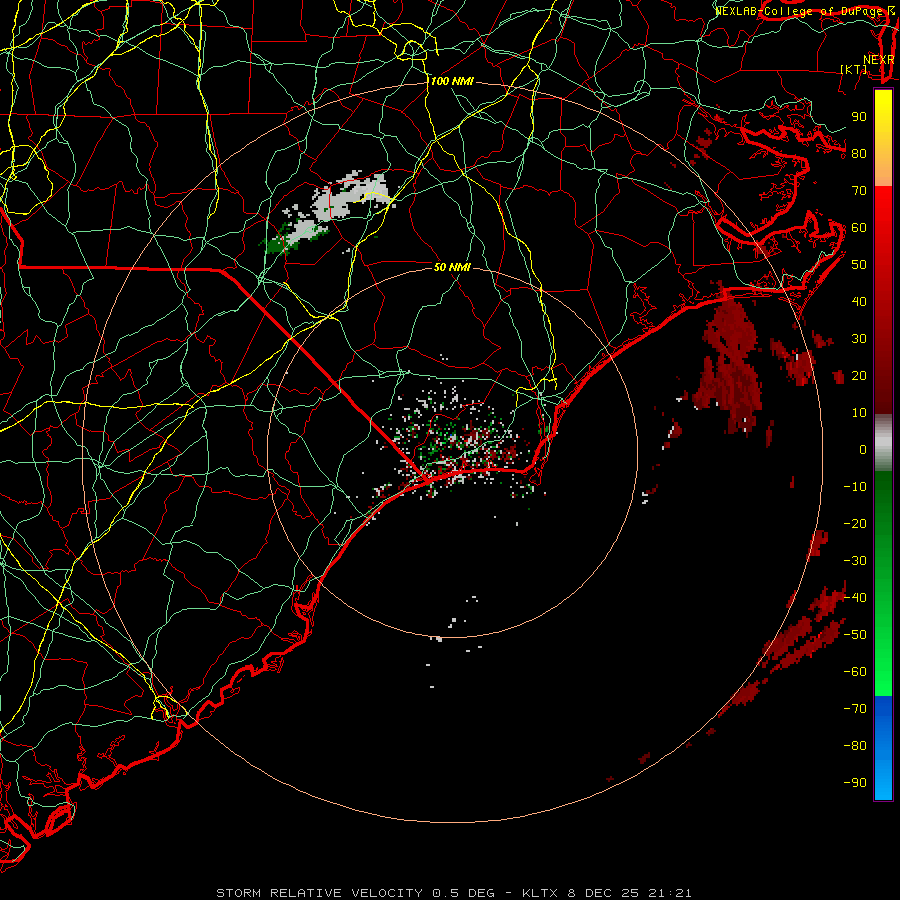Click the -50 value on velocity scale
Viewport: 900px width, 900px height.
click(x=855, y=635)
